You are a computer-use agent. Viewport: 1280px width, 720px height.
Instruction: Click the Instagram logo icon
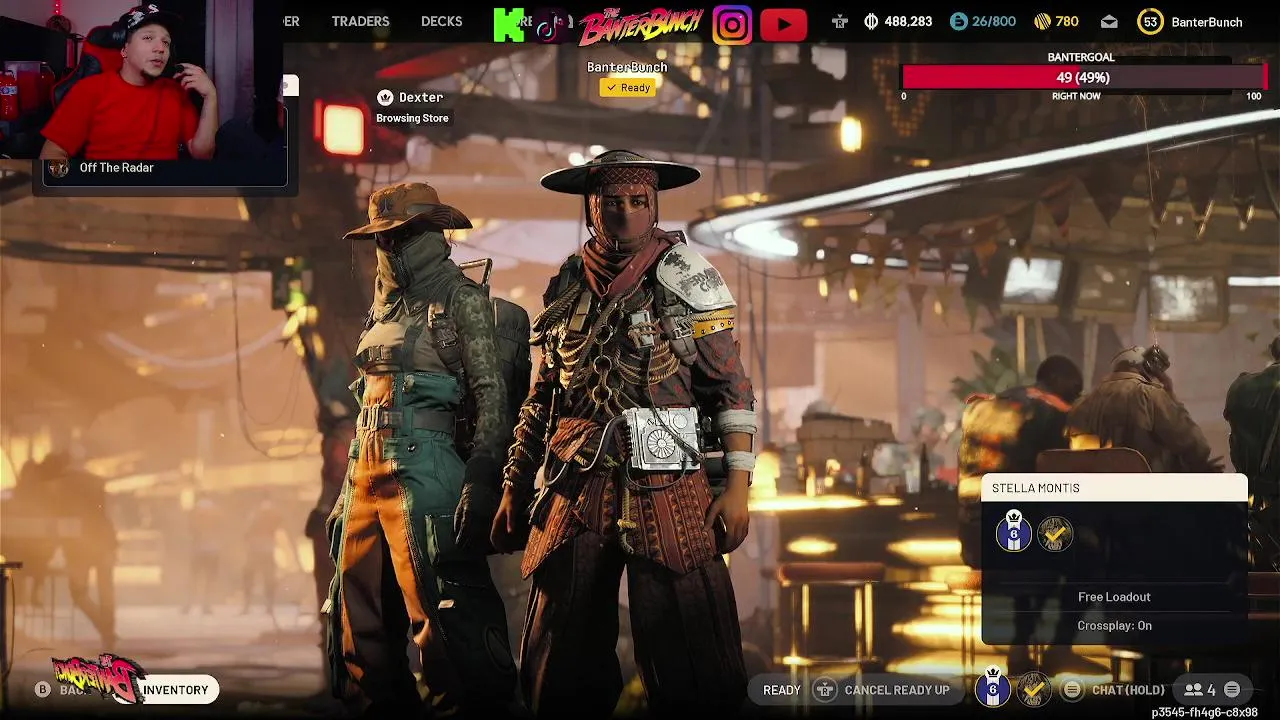pos(732,25)
